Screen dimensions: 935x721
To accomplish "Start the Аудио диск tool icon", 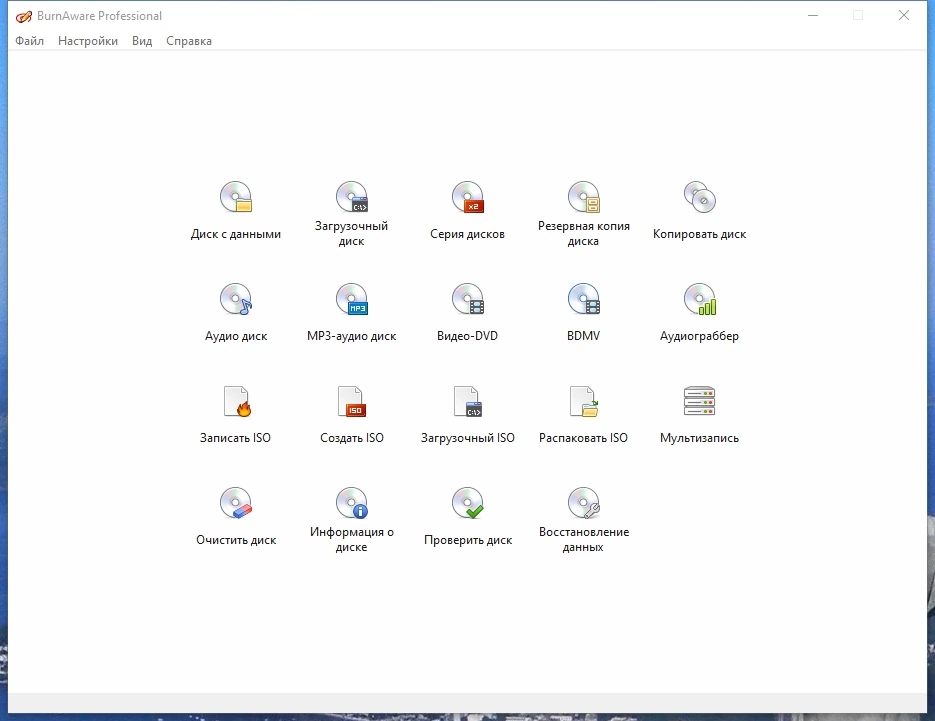I will [x=236, y=299].
